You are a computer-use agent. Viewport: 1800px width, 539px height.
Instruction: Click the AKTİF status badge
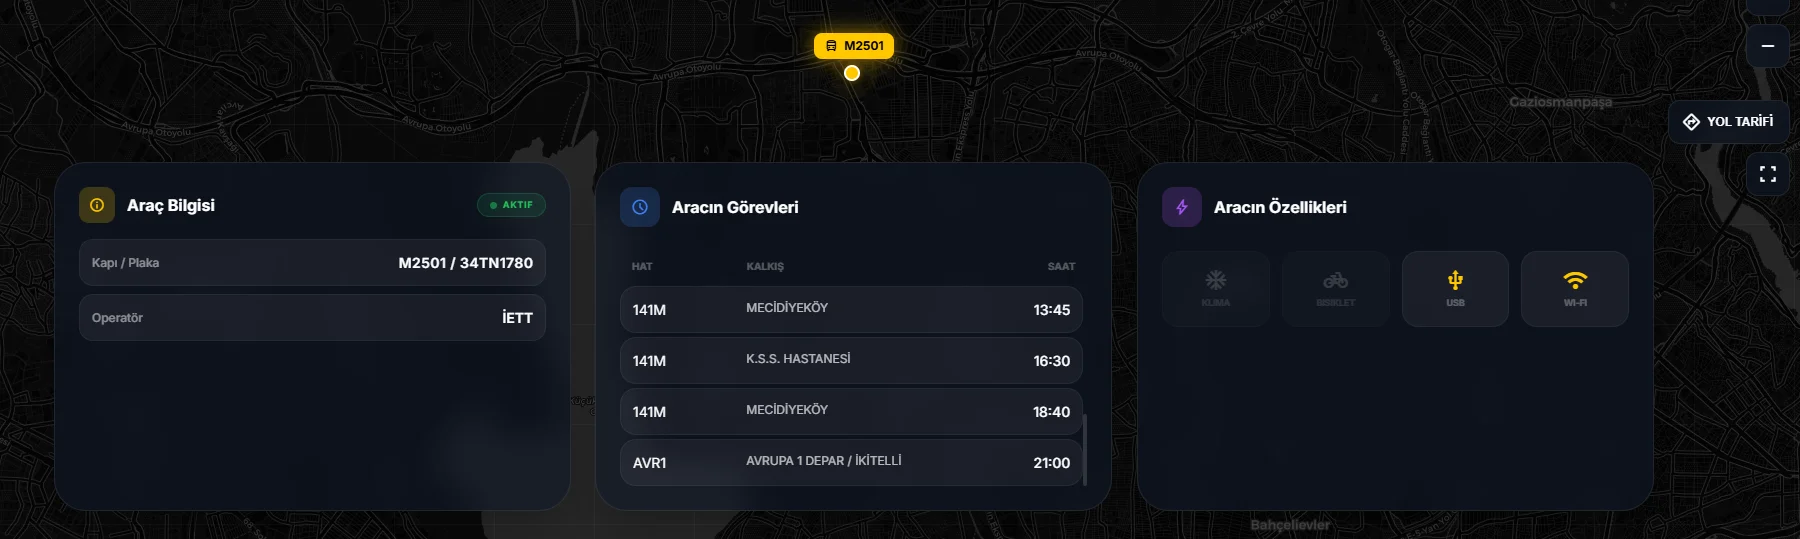click(x=511, y=205)
